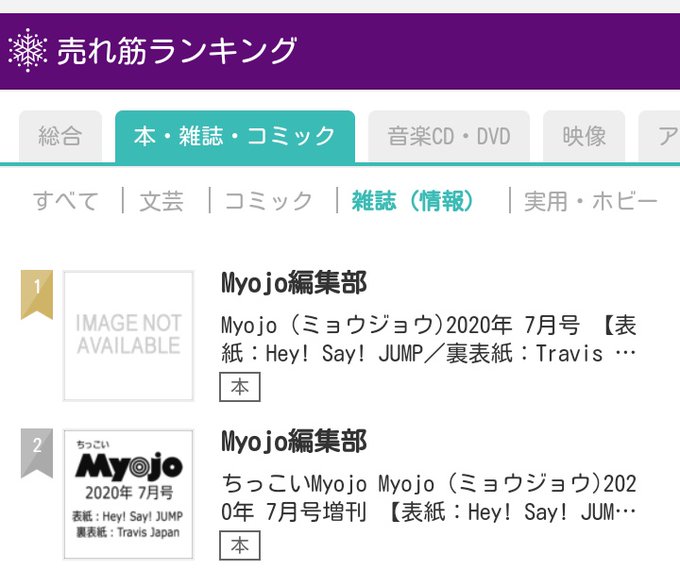The width and height of the screenshot is (680, 570).
Task: Choose the すべて subcategory filter
Action: pos(66,201)
